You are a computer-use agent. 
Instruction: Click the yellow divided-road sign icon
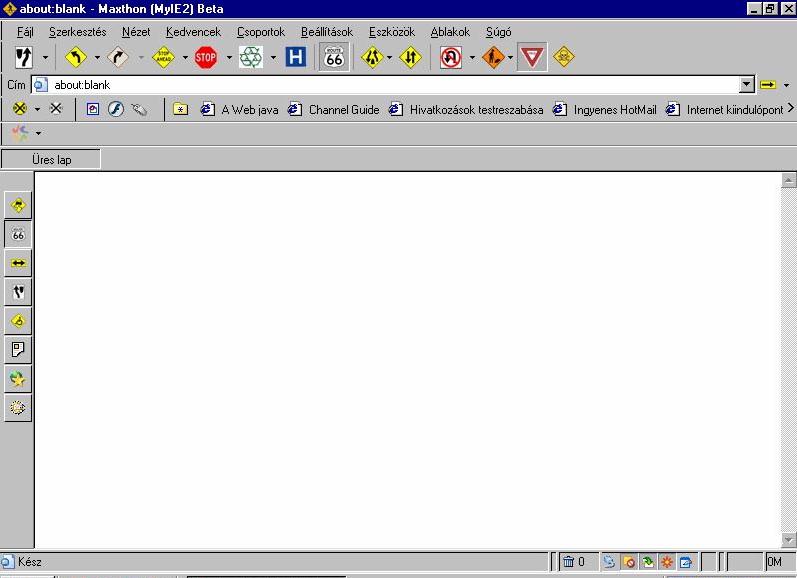coord(372,57)
